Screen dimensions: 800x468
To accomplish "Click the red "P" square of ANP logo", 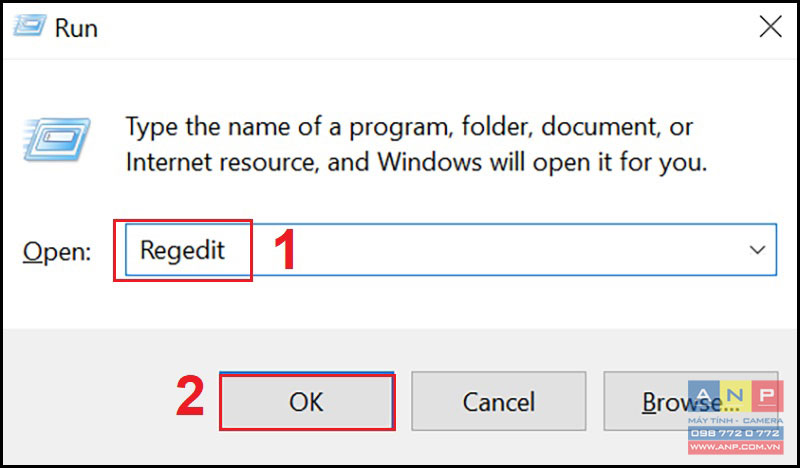I will (x=767, y=396).
